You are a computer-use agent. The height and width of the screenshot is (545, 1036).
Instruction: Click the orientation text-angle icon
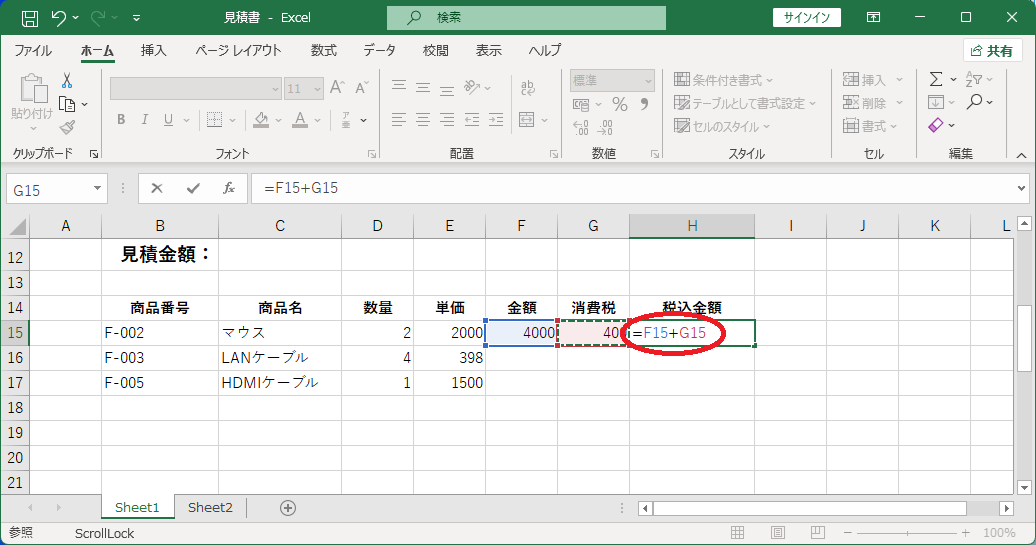(x=472, y=87)
